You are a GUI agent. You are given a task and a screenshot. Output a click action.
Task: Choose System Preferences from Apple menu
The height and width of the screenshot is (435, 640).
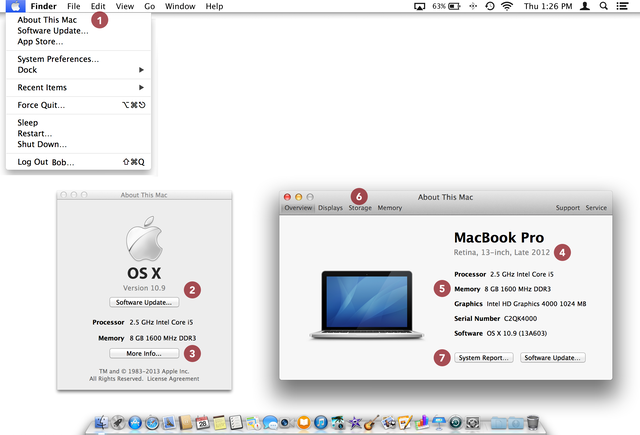point(58,59)
